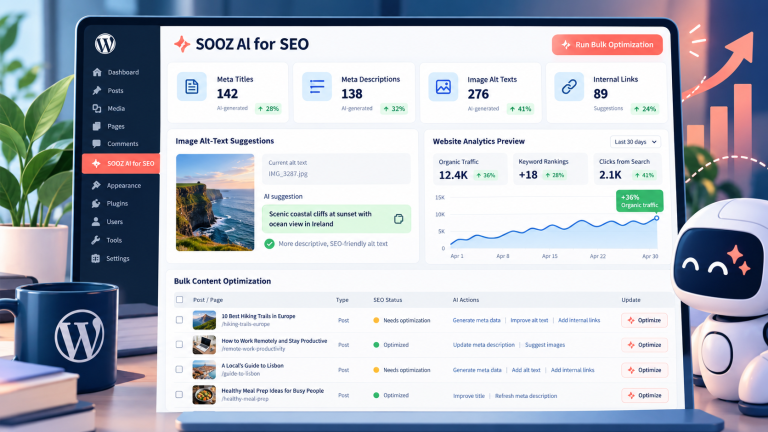Image resolution: width=768 pixels, height=432 pixels.
Task: Click the orange status dot for Hiking Trails
Action: (376, 320)
